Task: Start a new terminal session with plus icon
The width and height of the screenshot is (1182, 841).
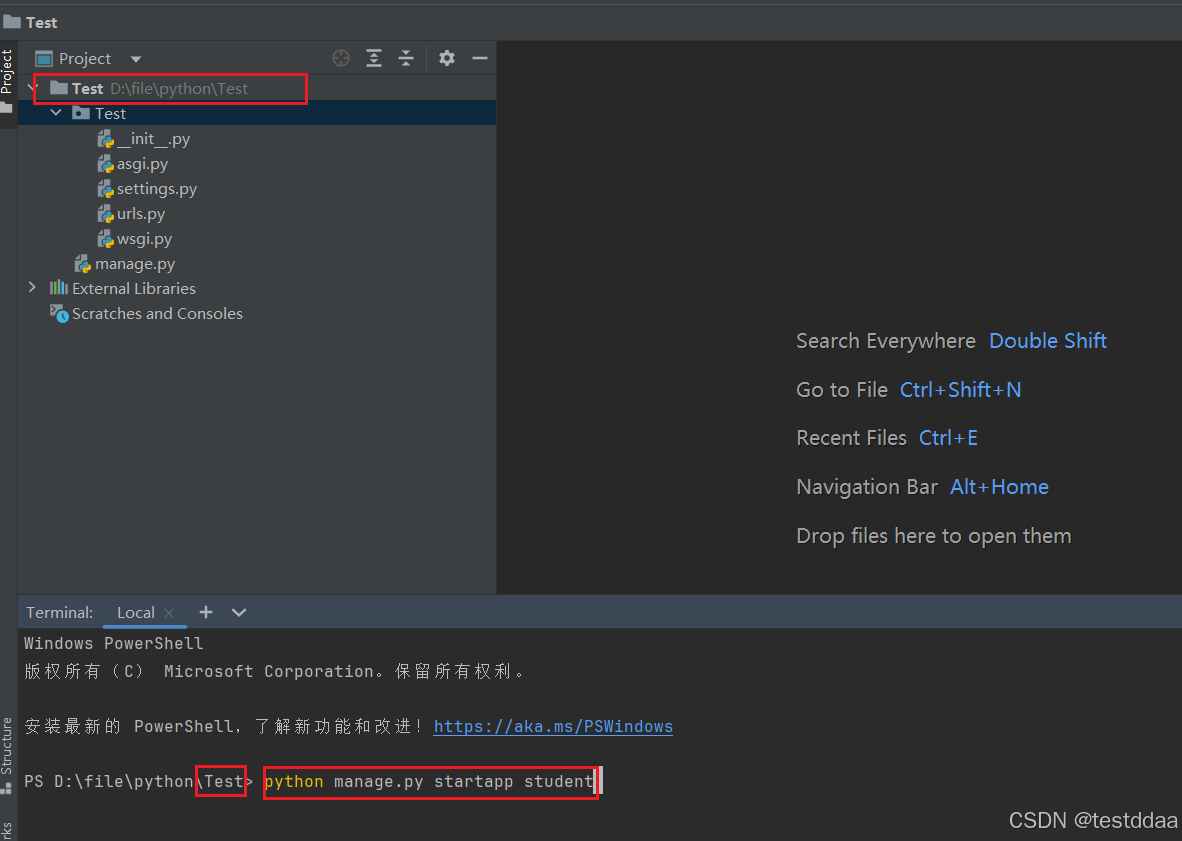Action: (205, 612)
